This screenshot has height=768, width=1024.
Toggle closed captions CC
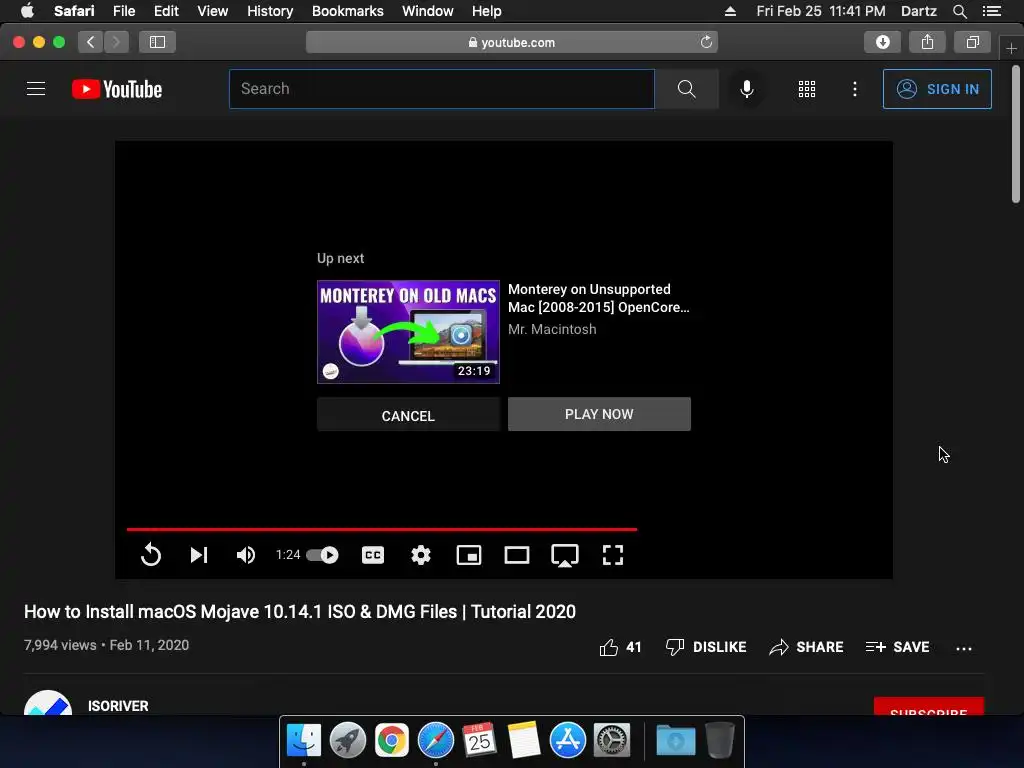point(373,555)
